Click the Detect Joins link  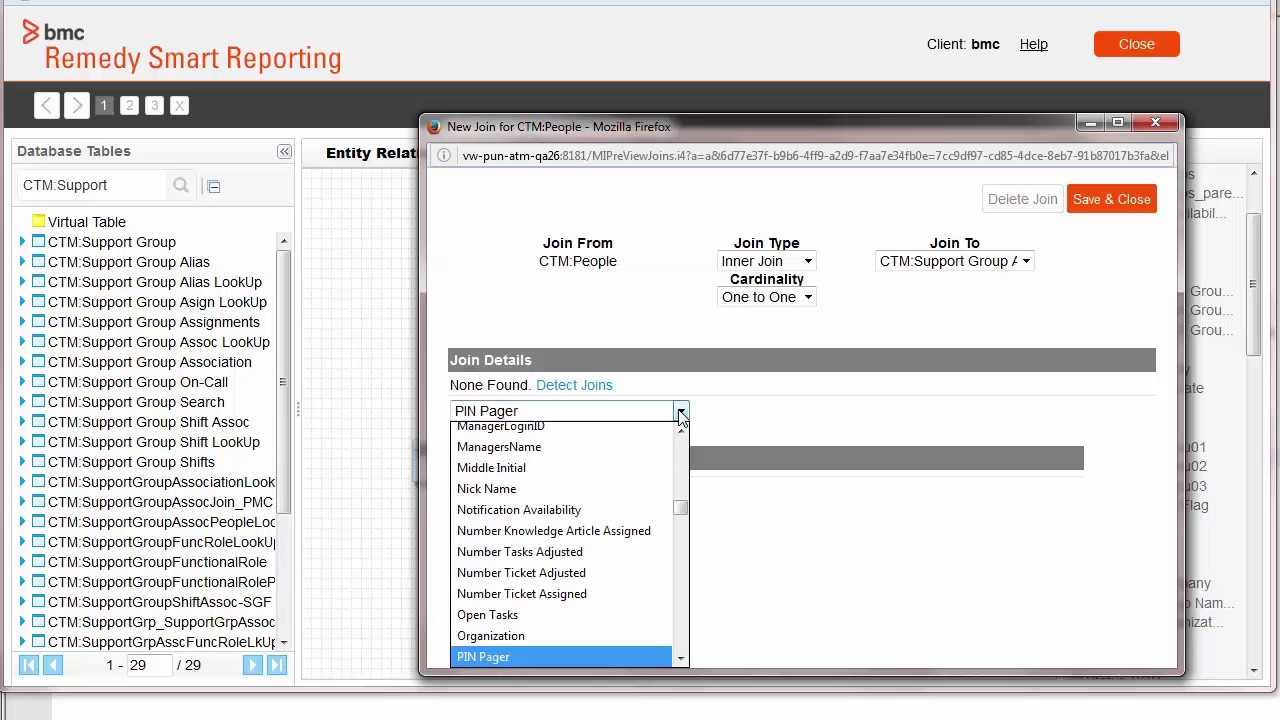(574, 385)
